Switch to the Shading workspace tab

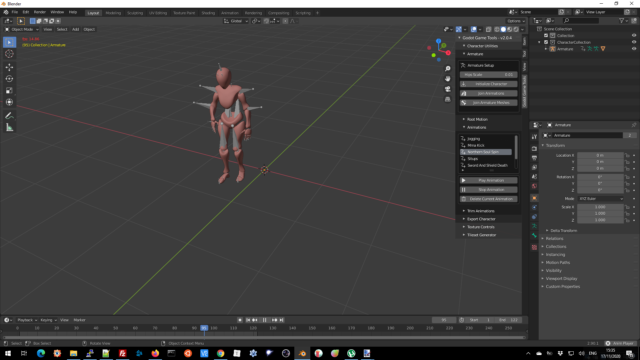(x=208, y=13)
